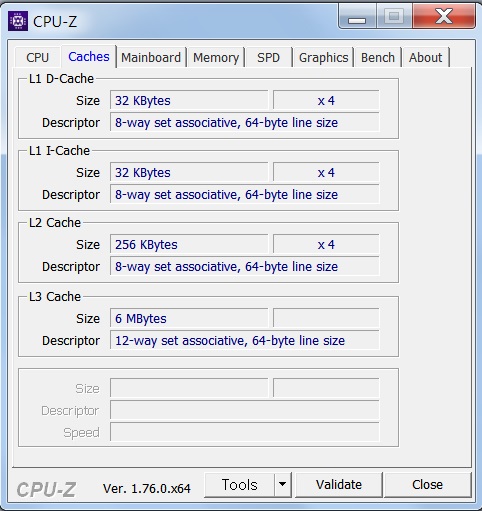Switch to the Graphics tab
The image size is (482, 511).
(323, 57)
